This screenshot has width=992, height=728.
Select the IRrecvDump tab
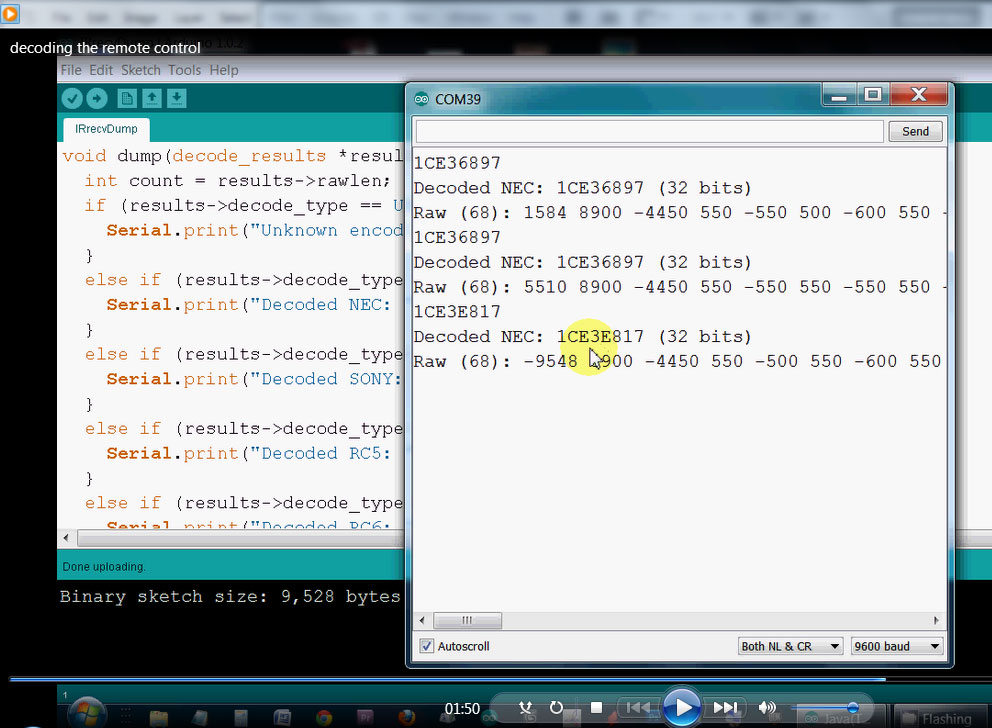click(106, 129)
